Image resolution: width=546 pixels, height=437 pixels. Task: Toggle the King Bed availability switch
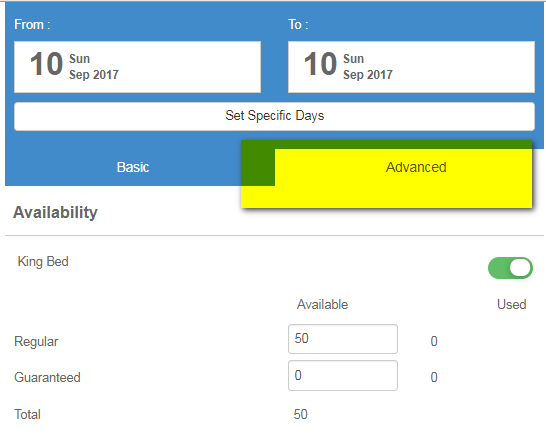coord(510,268)
